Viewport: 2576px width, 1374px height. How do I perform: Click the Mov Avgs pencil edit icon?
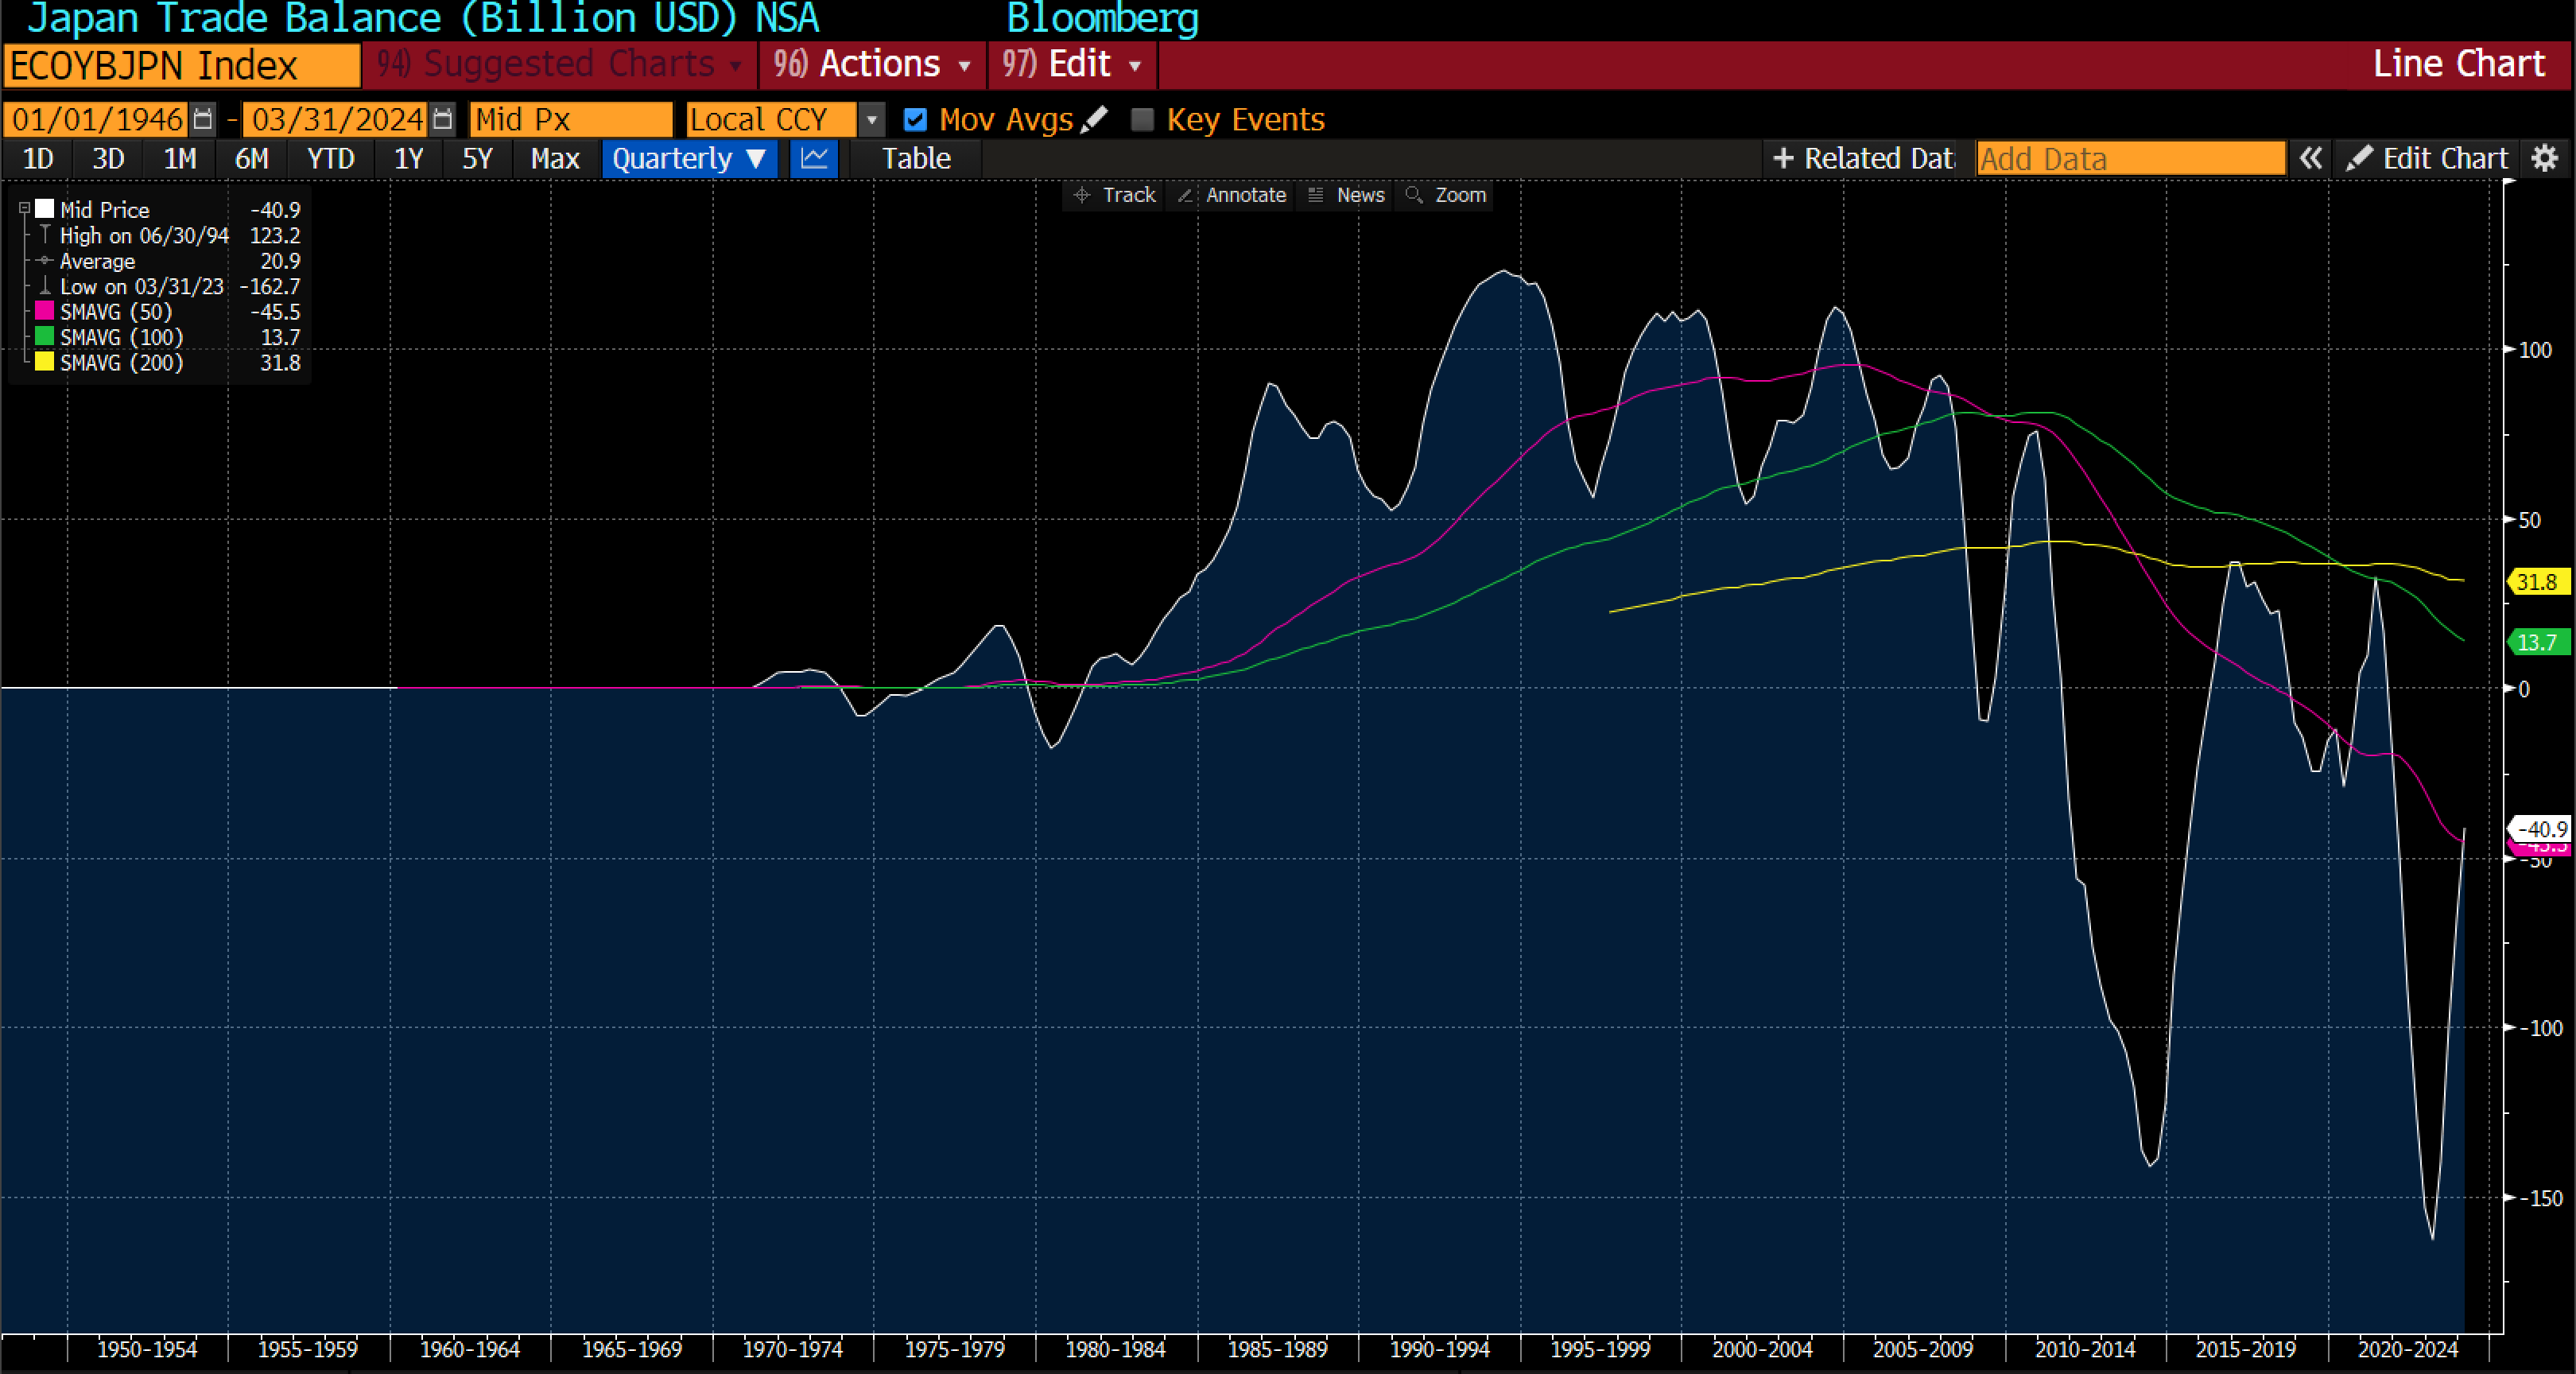click(1094, 119)
